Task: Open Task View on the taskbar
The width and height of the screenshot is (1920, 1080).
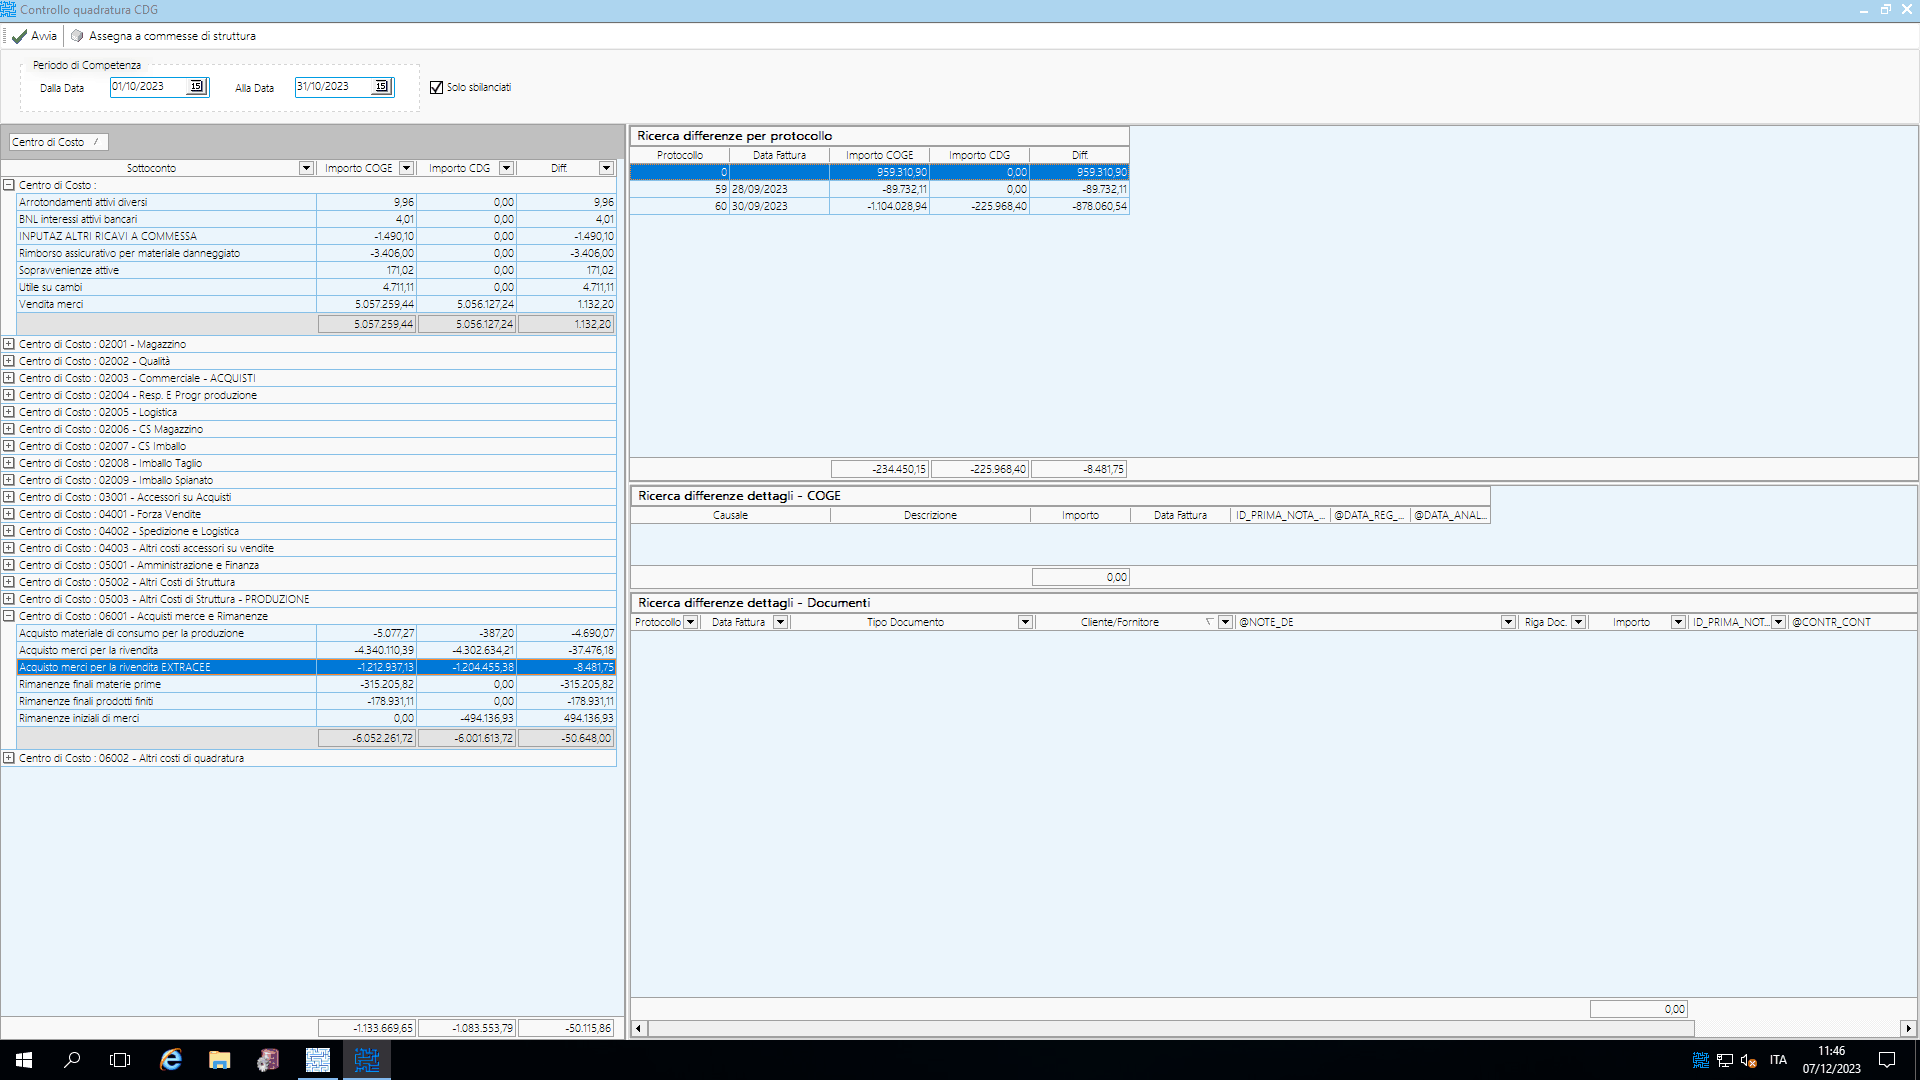Action: click(x=120, y=1060)
